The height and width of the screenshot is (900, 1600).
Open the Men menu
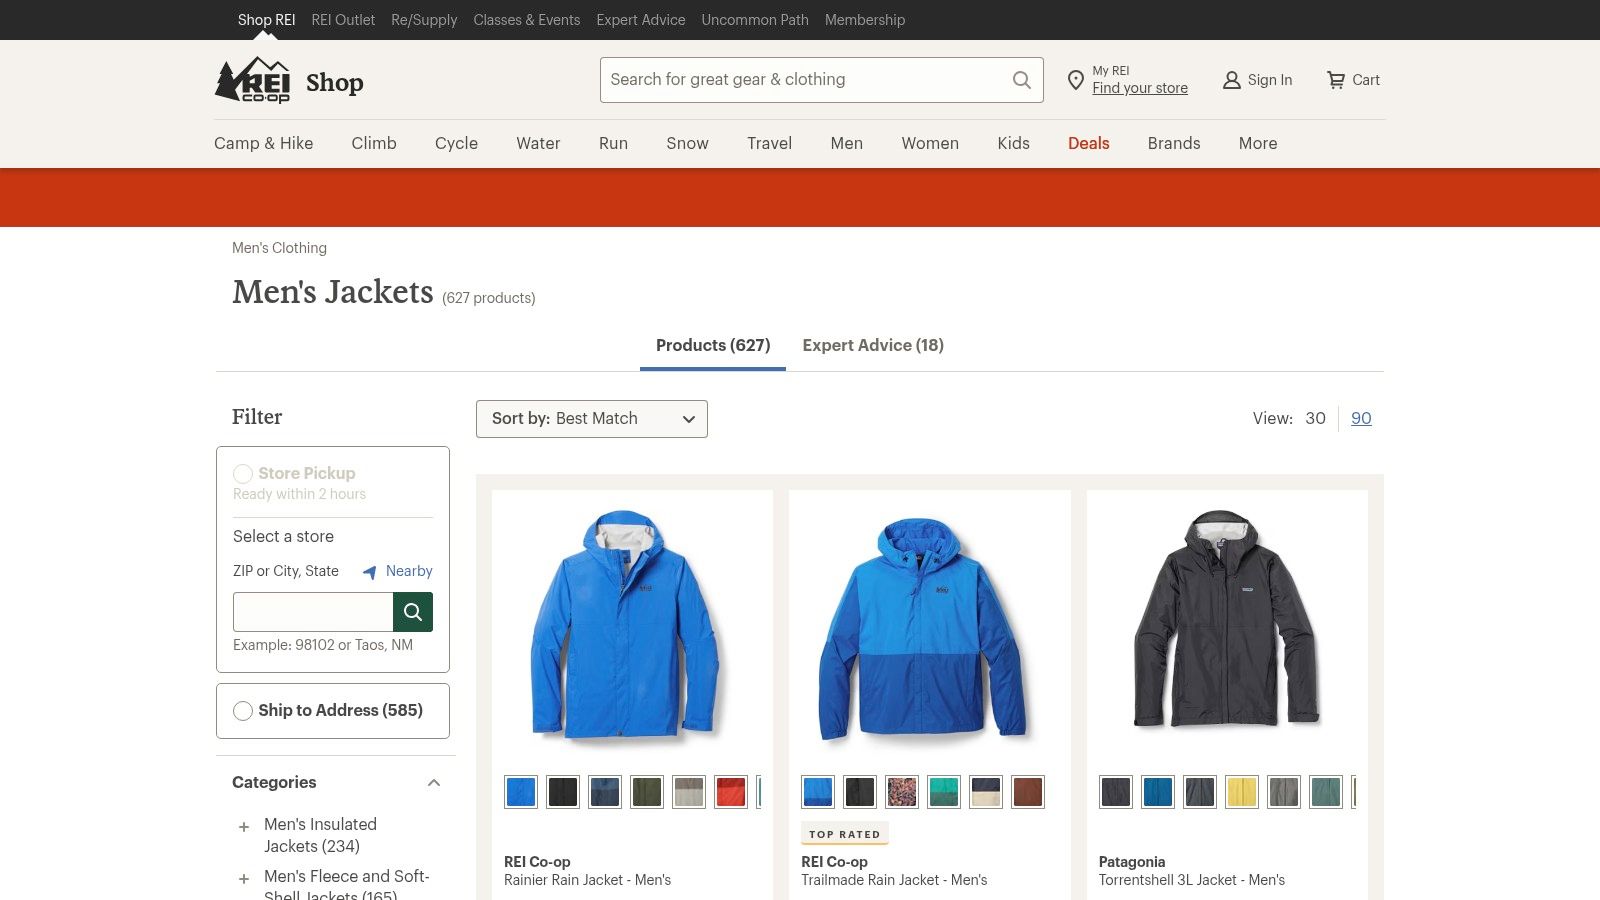(847, 143)
